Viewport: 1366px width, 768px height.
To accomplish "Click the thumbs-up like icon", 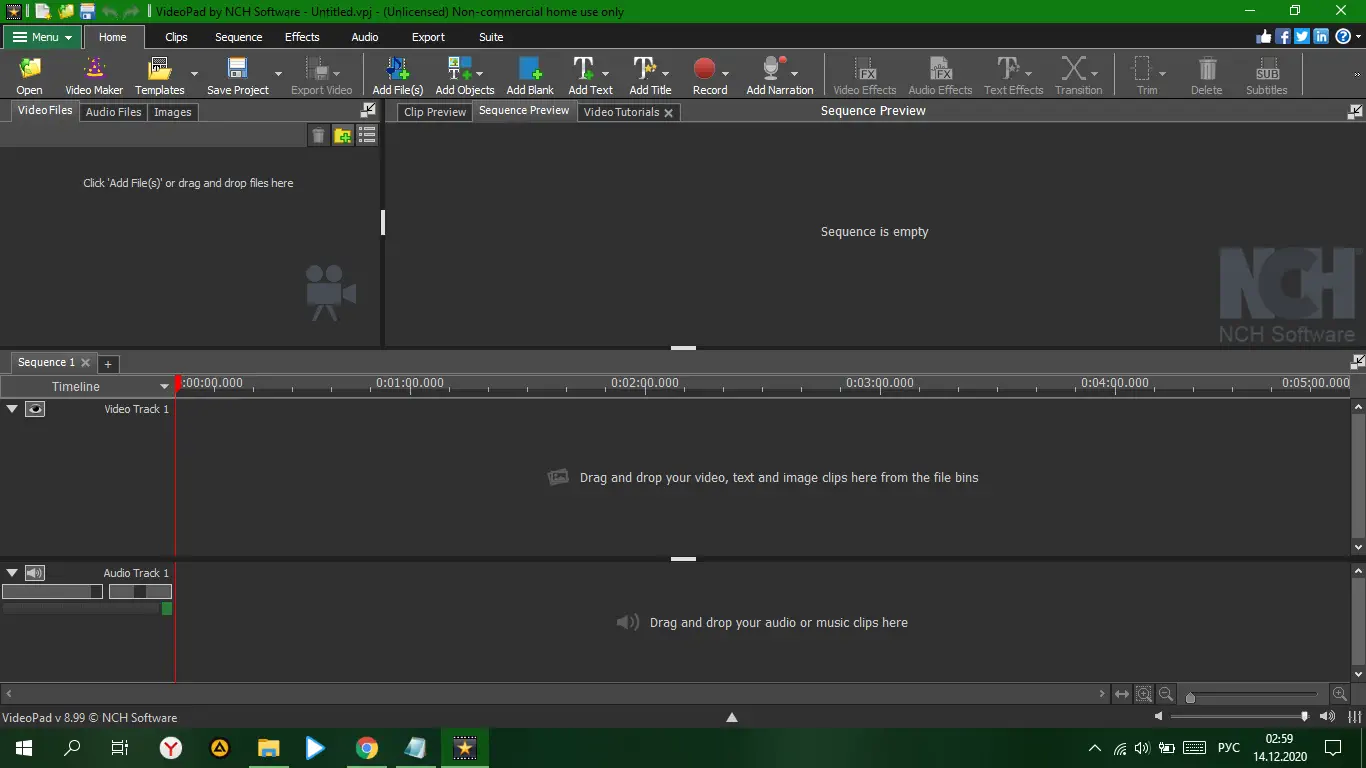I will coord(1264,37).
